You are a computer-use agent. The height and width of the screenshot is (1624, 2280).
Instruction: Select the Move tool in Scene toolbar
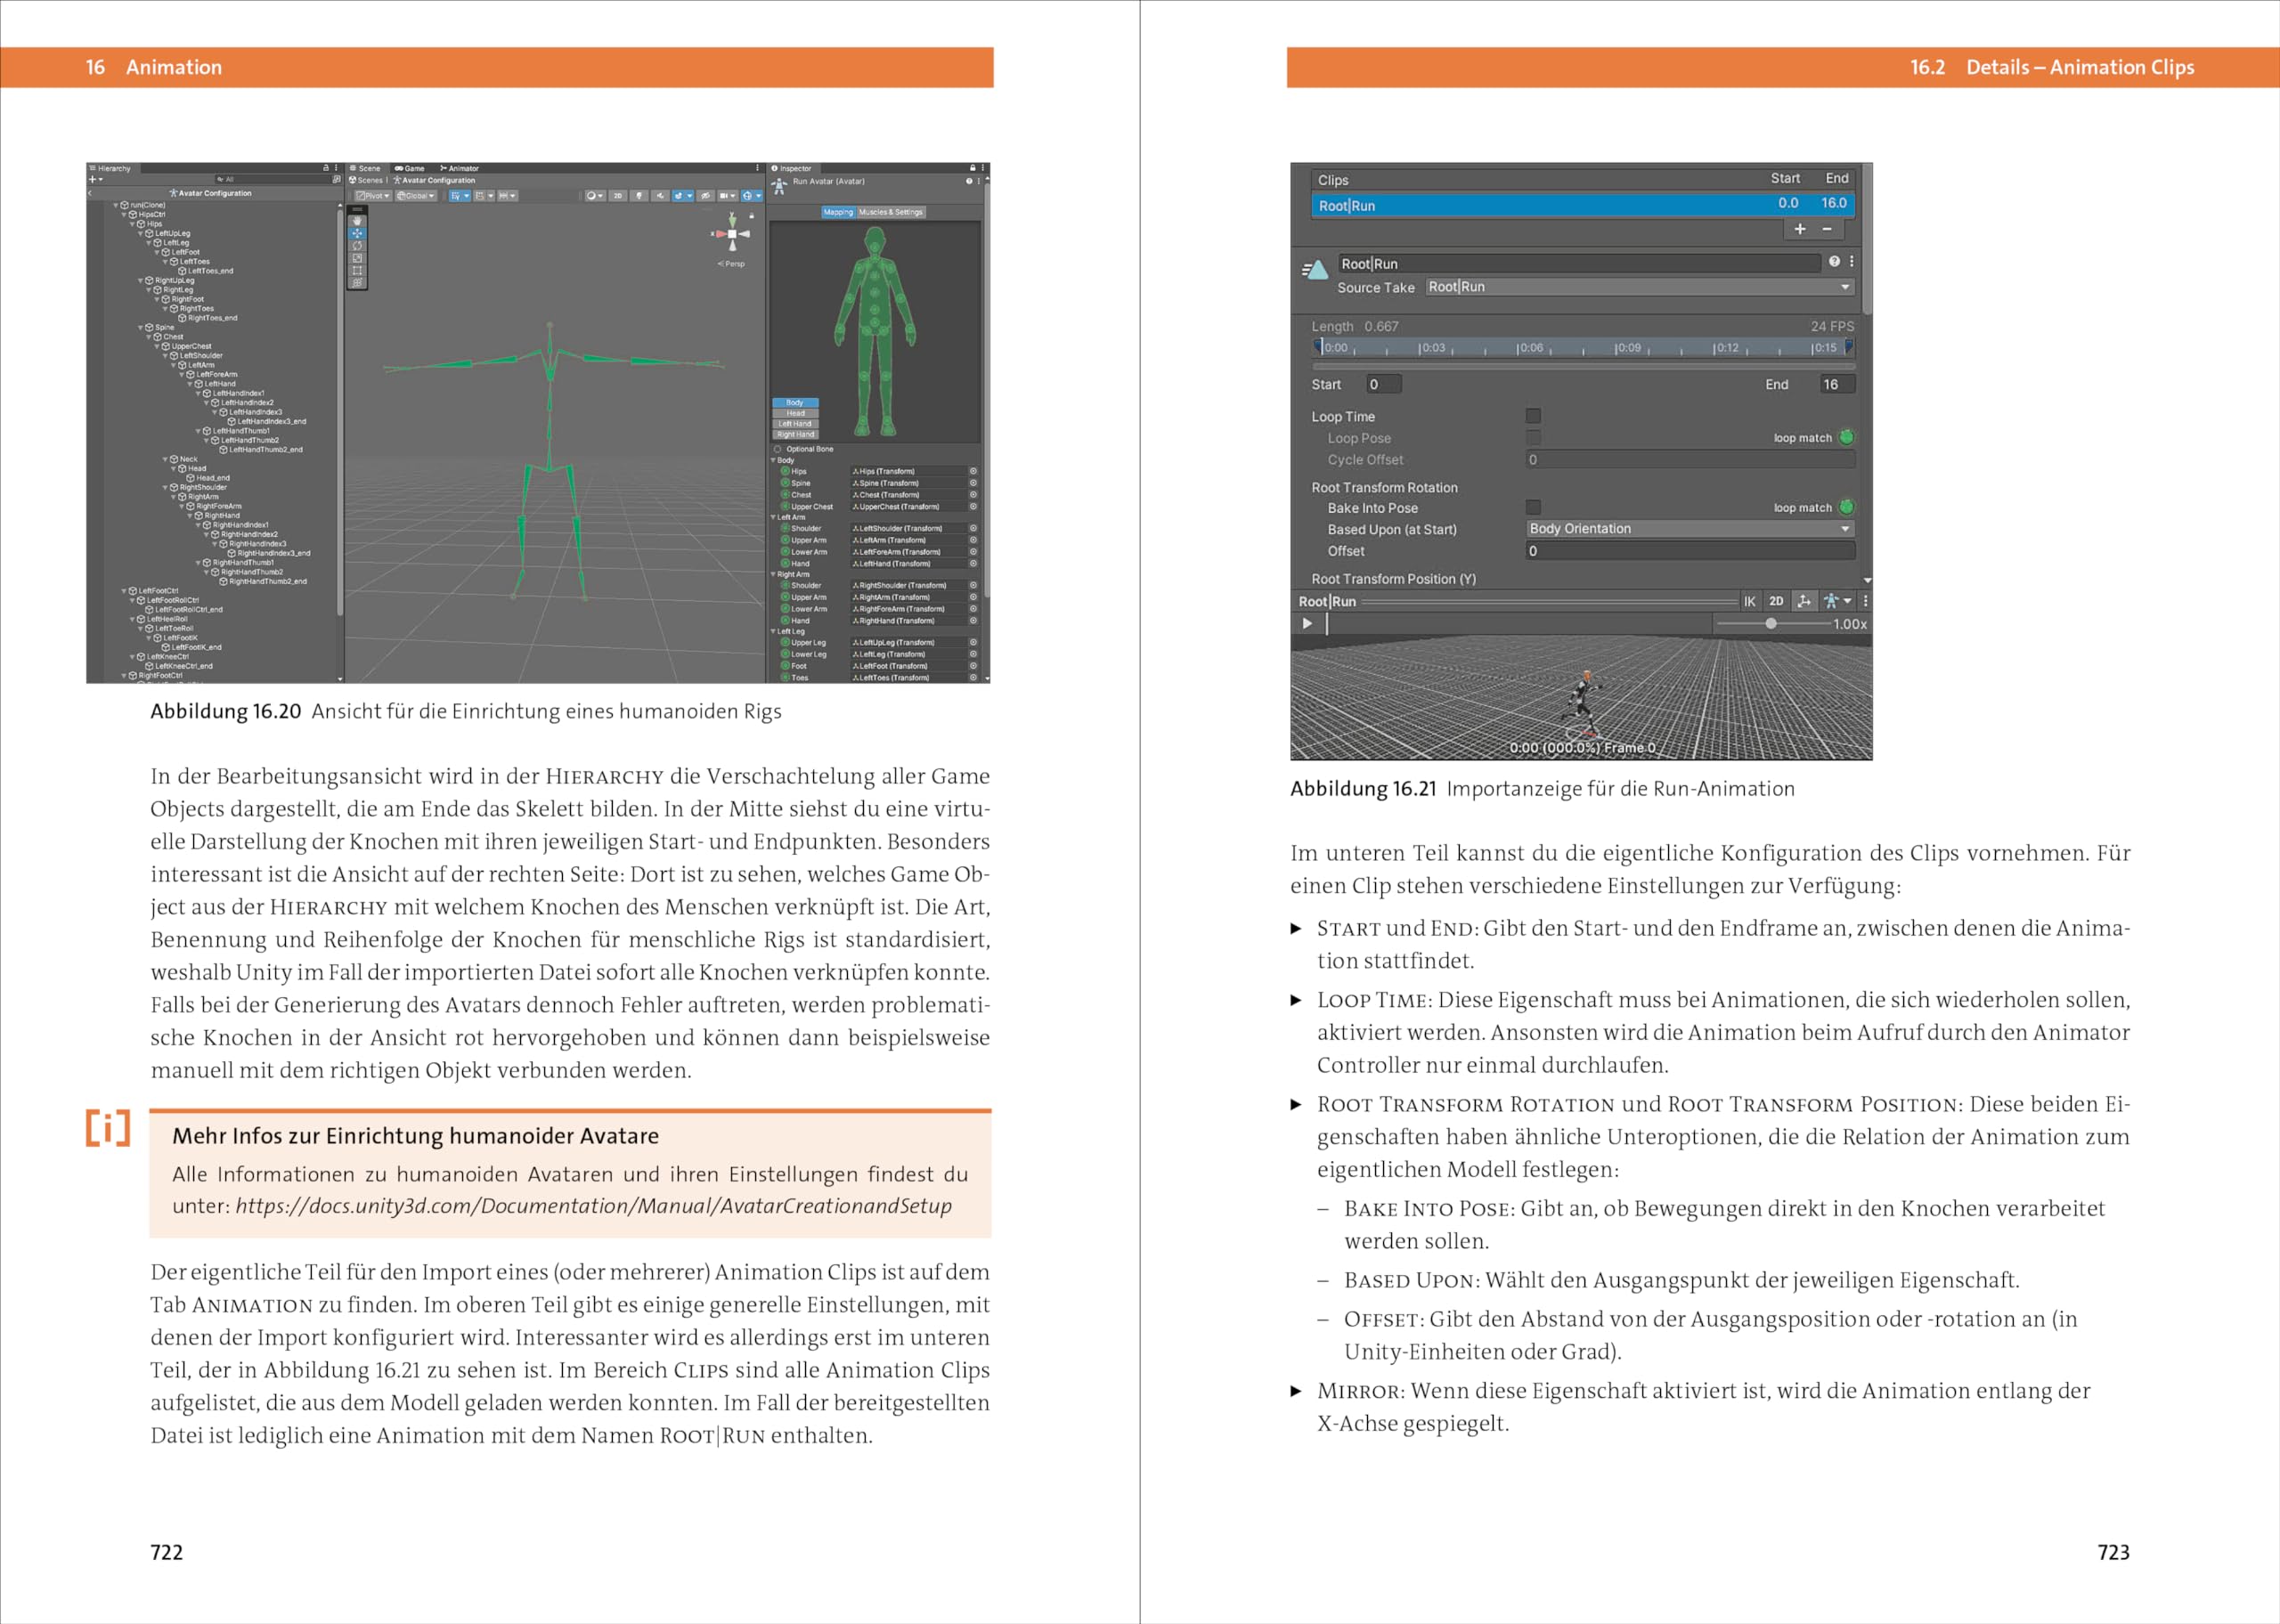357,233
